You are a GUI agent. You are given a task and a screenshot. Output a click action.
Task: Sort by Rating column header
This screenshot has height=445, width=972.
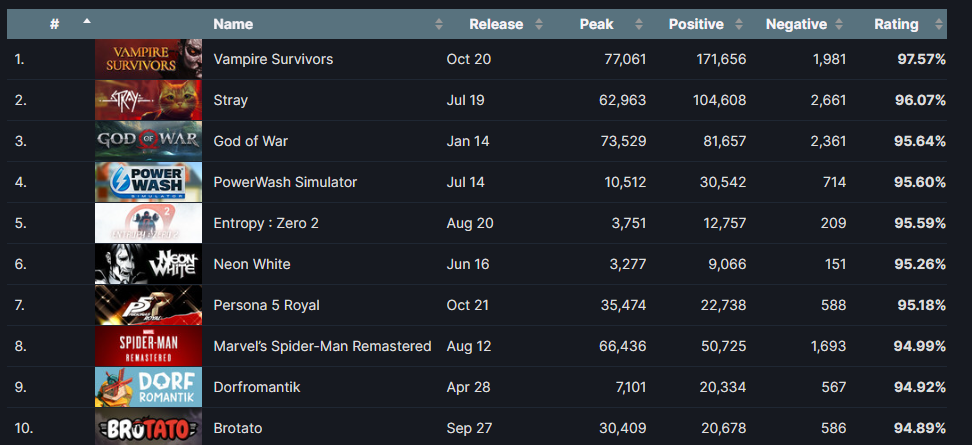click(896, 24)
